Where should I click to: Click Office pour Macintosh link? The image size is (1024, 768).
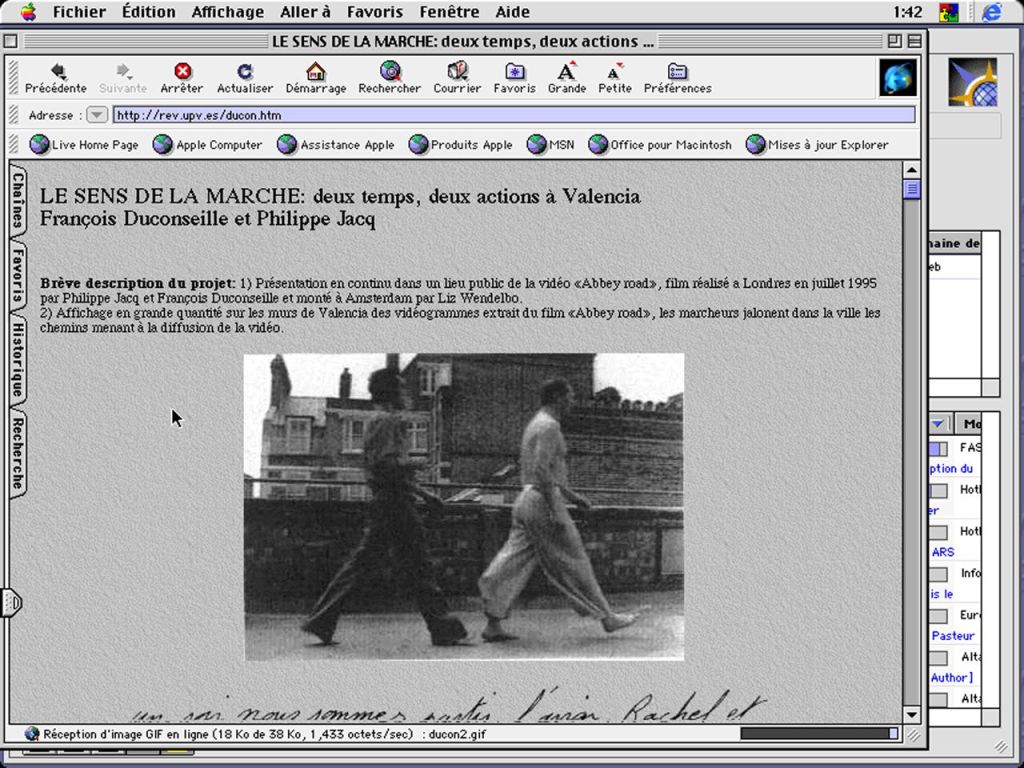pos(660,145)
